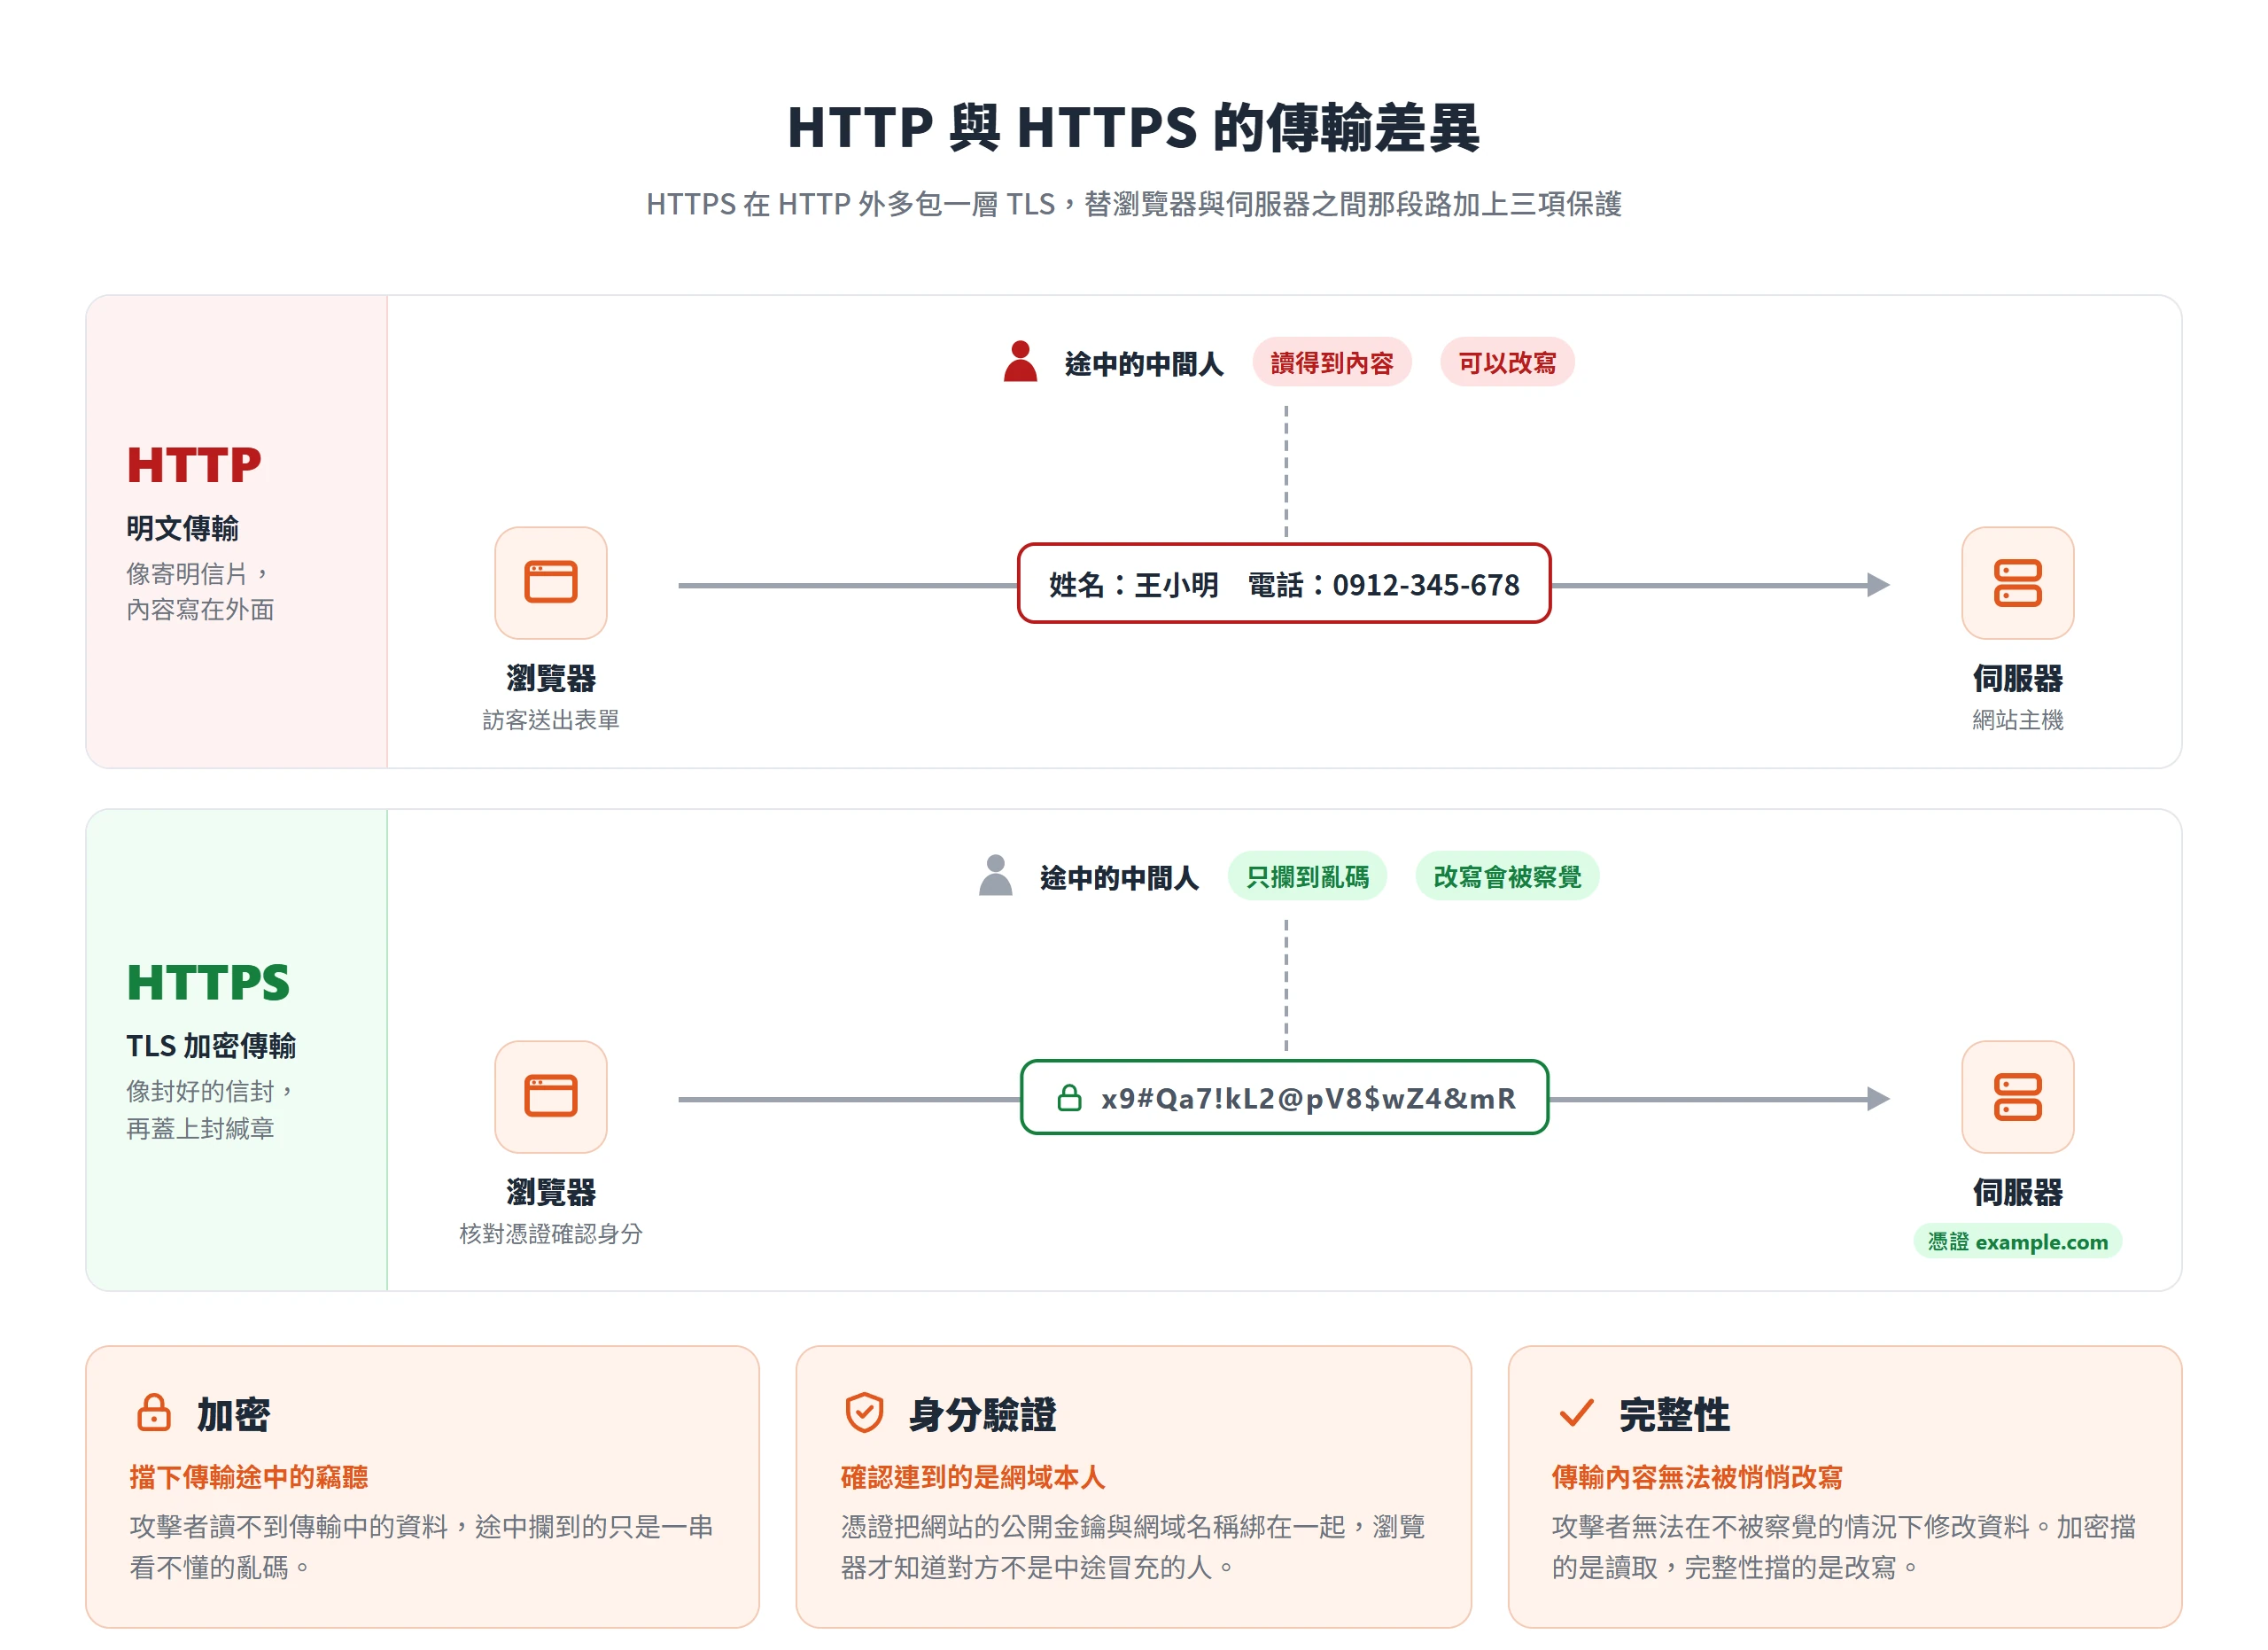The width and height of the screenshot is (2268, 1650).
Task: Click the browser icon in the HTTP row
Action: [551, 583]
